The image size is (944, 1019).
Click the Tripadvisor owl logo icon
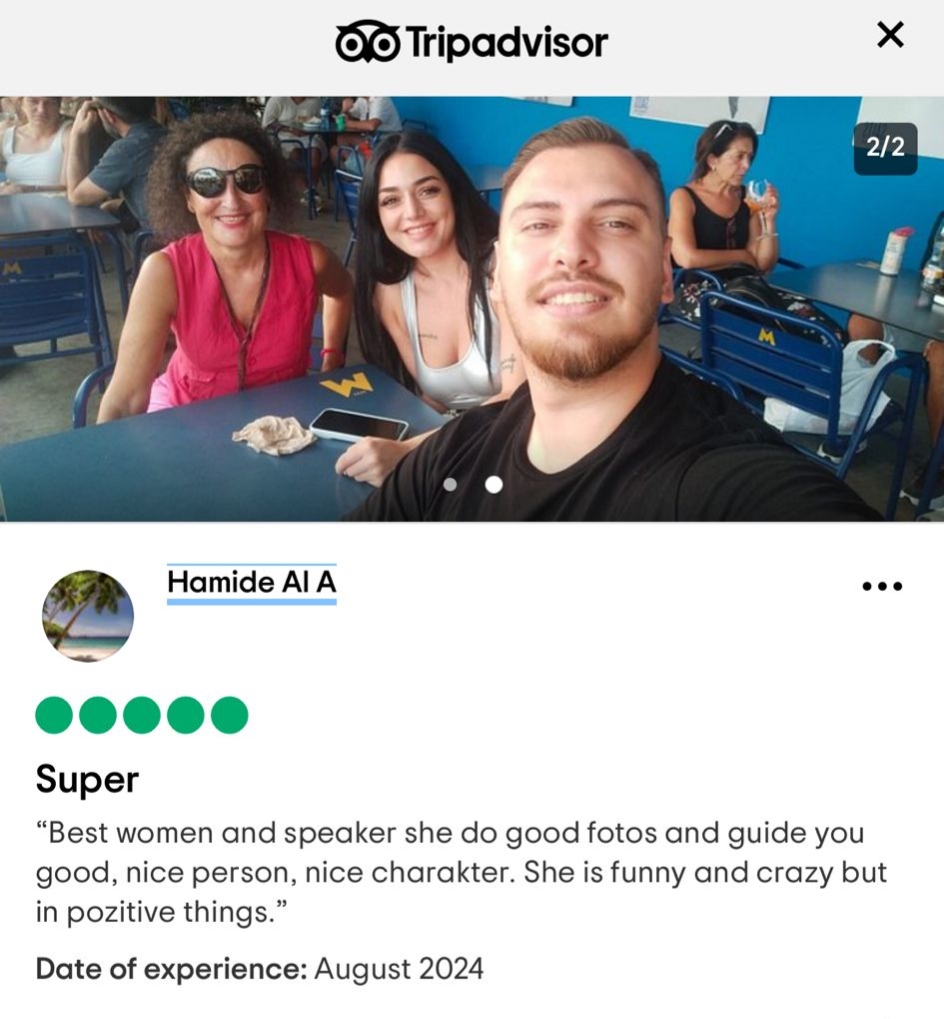(x=367, y=41)
